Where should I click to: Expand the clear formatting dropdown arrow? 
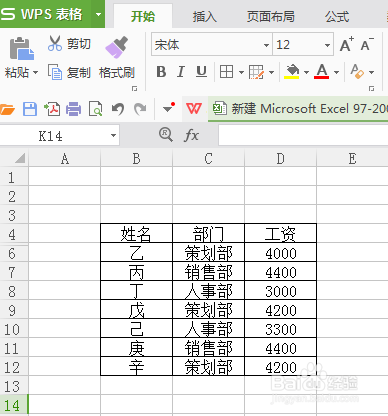(x=371, y=72)
